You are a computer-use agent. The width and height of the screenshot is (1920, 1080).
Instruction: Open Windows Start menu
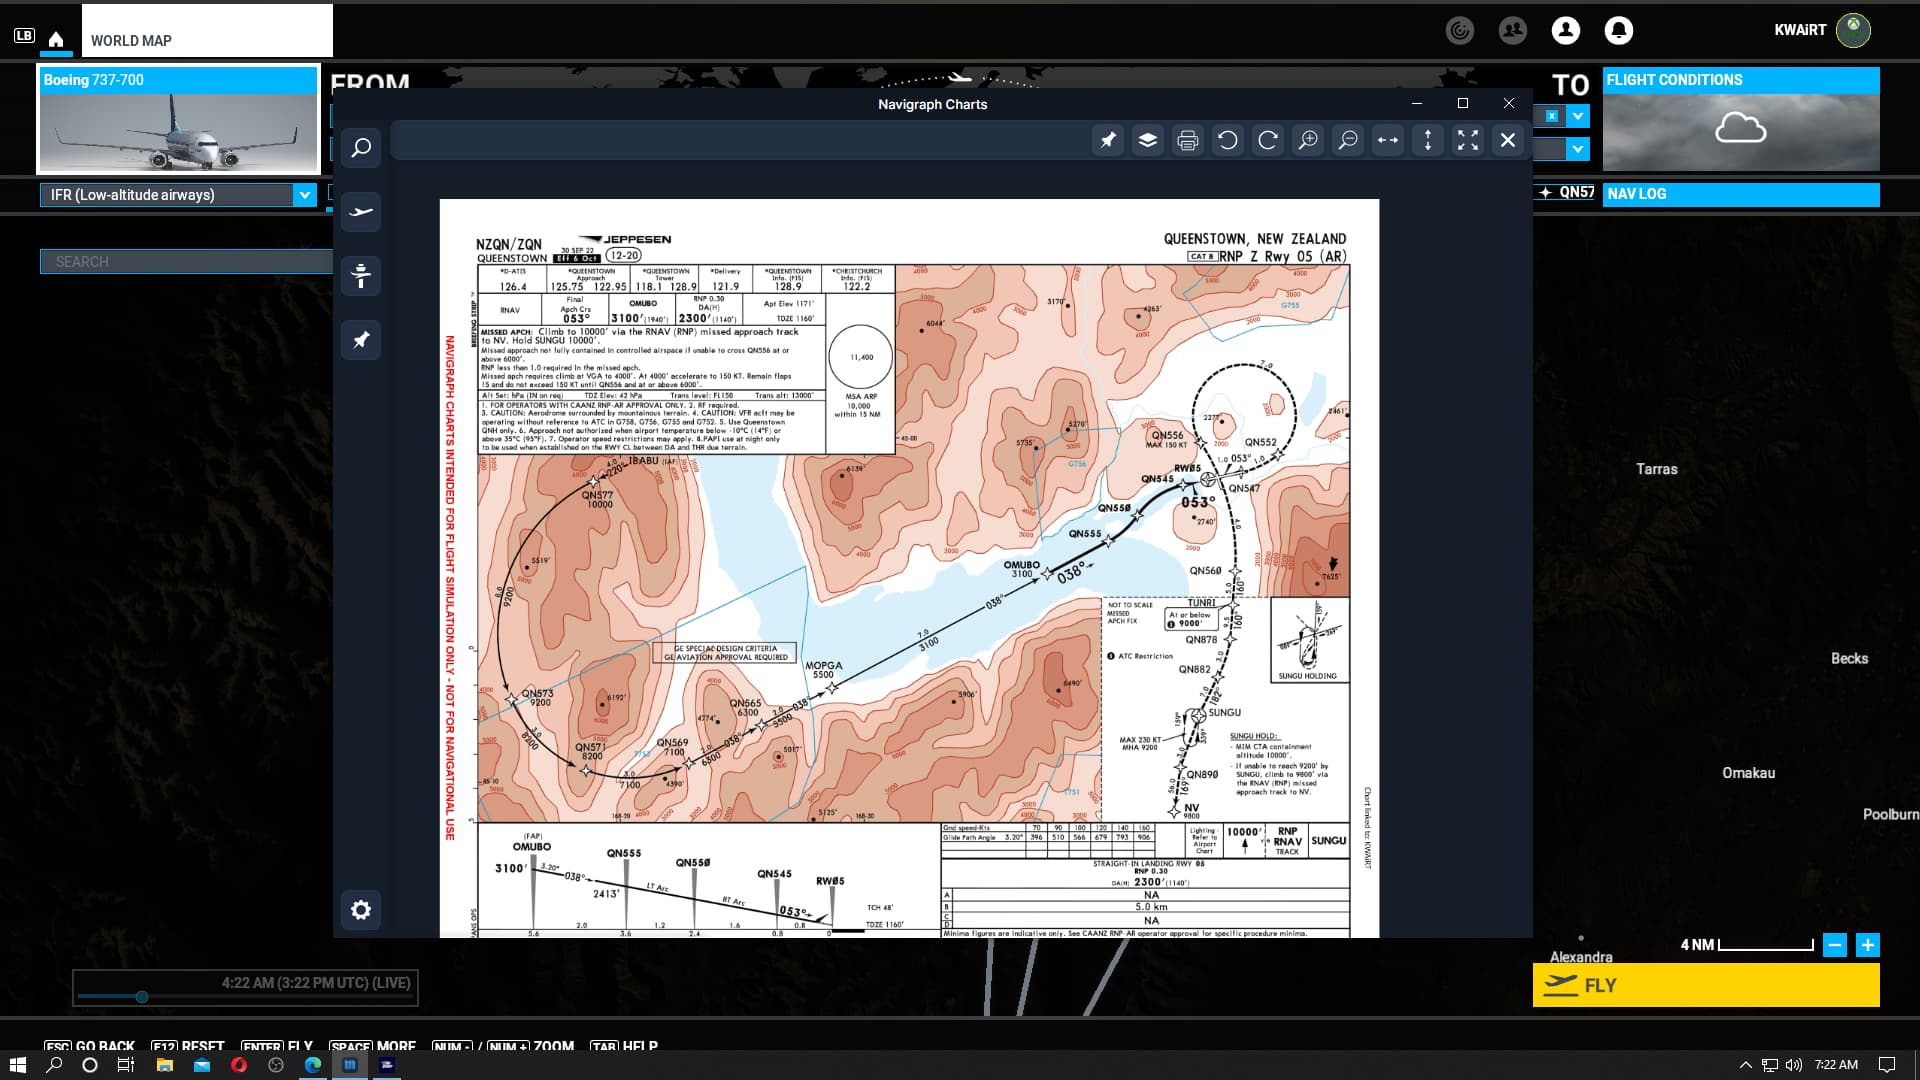coord(17,1065)
